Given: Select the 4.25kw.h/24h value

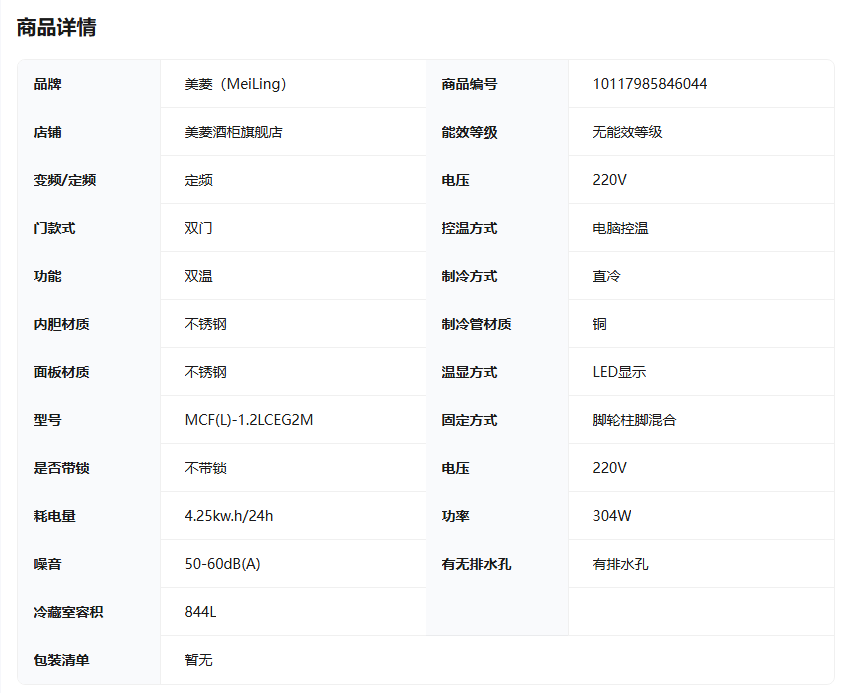Looking at the screenshot, I should (229, 516).
